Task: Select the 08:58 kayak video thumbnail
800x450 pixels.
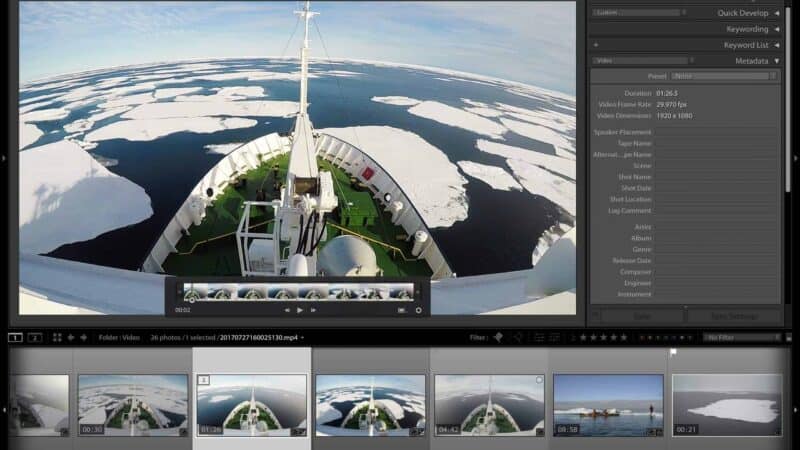Action: click(x=609, y=405)
